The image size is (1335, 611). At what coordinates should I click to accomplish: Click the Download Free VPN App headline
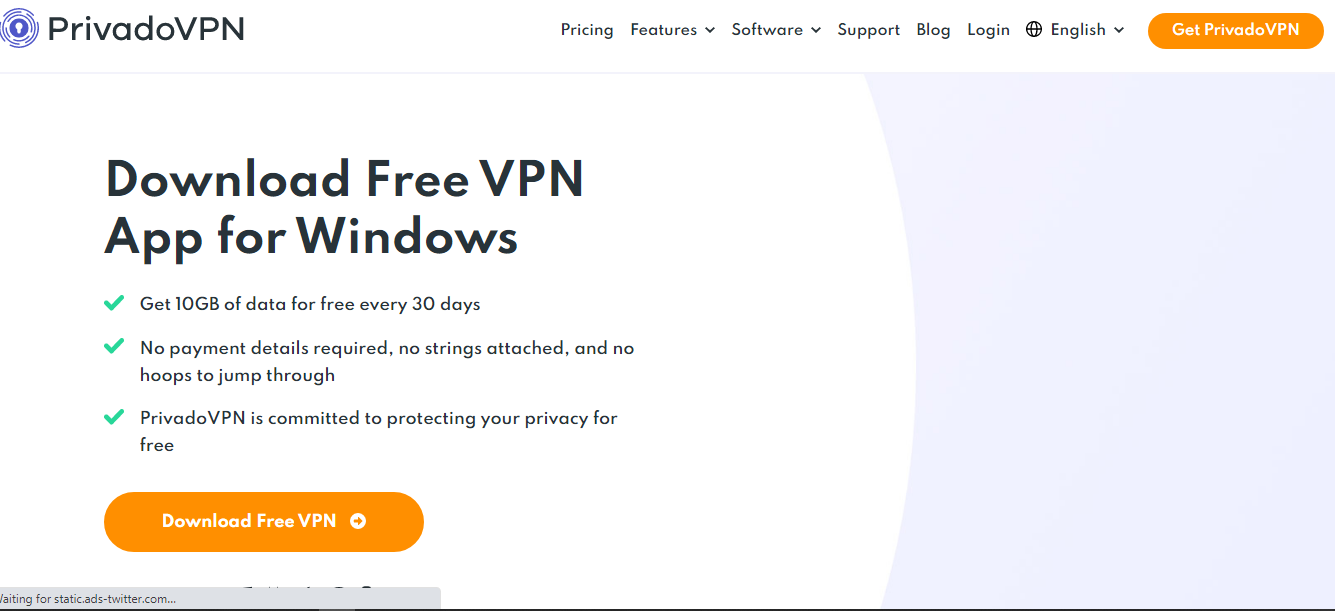(344, 208)
